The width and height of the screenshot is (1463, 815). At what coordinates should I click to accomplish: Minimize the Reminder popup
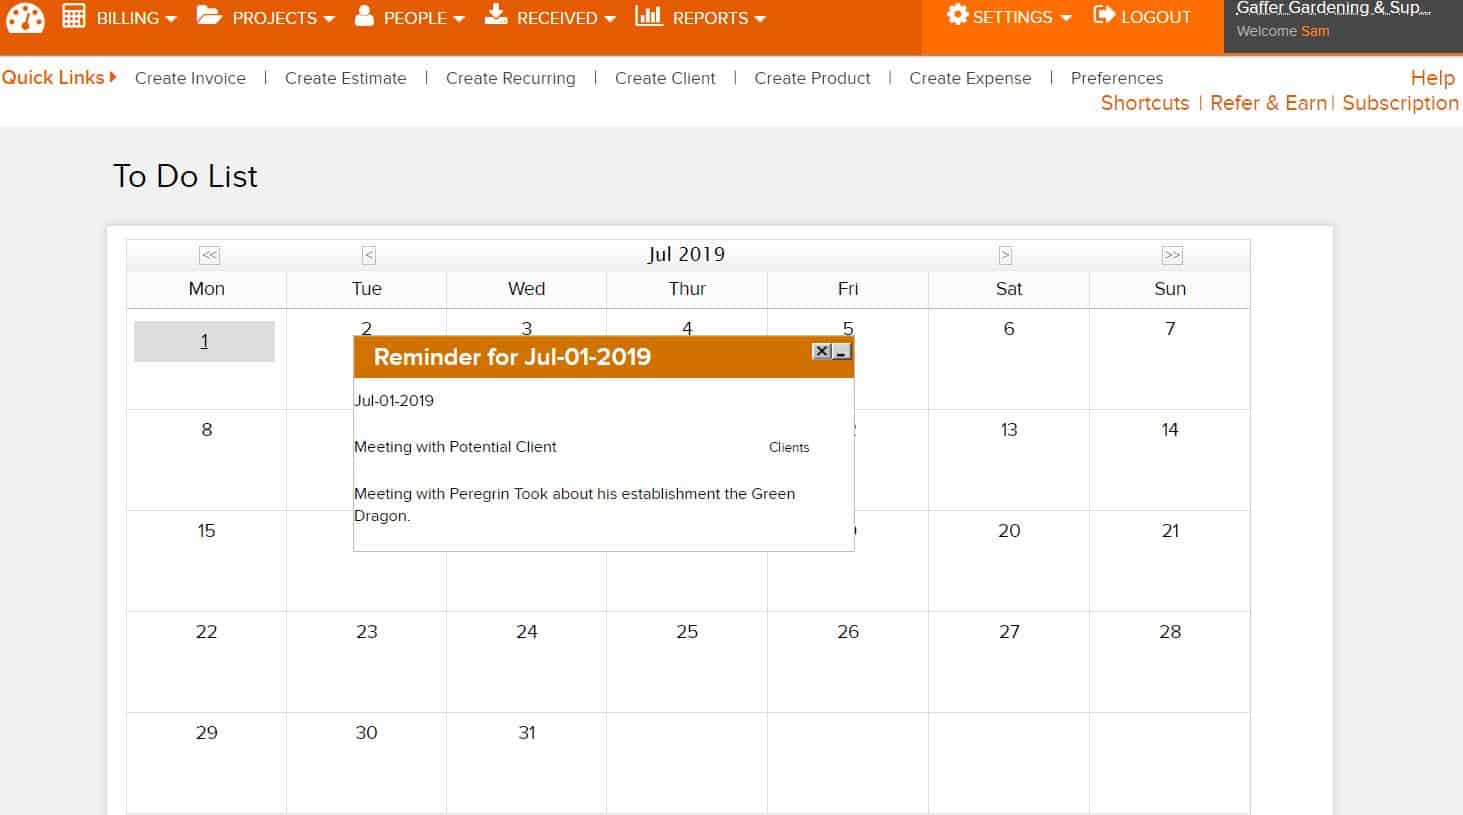pyautogui.click(x=841, y=351)
